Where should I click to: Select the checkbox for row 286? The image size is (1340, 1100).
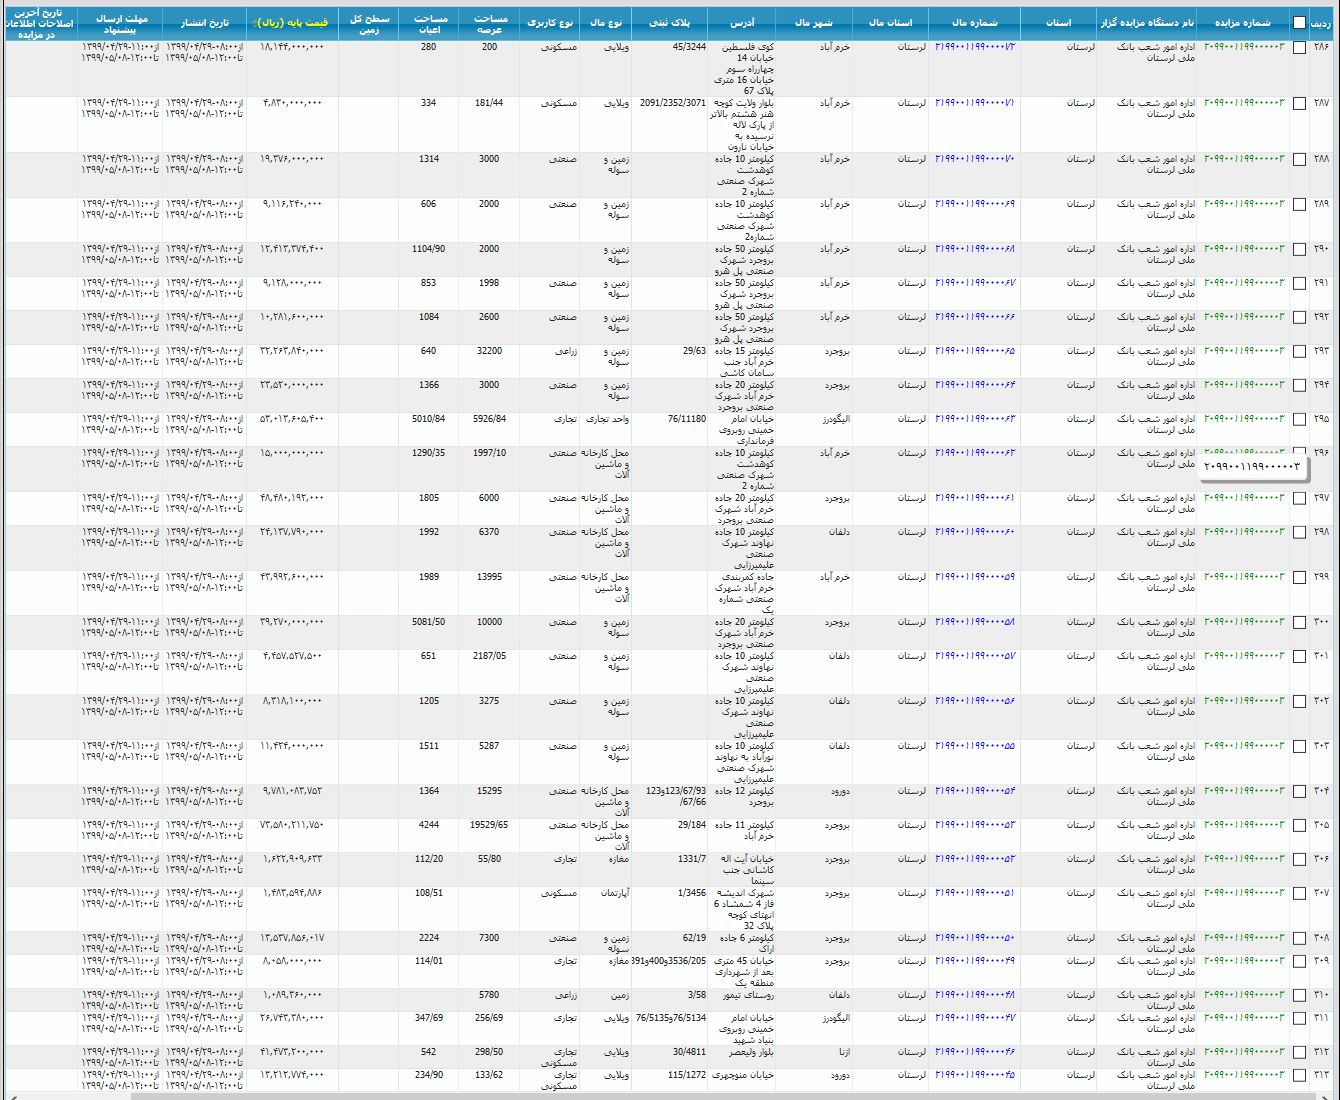click(1299, 48)
